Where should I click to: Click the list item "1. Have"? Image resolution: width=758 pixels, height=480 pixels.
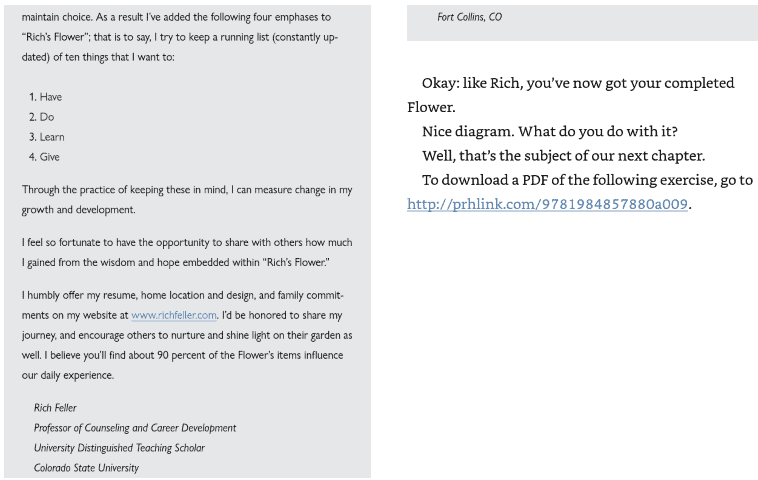click(x=45, y=97)
